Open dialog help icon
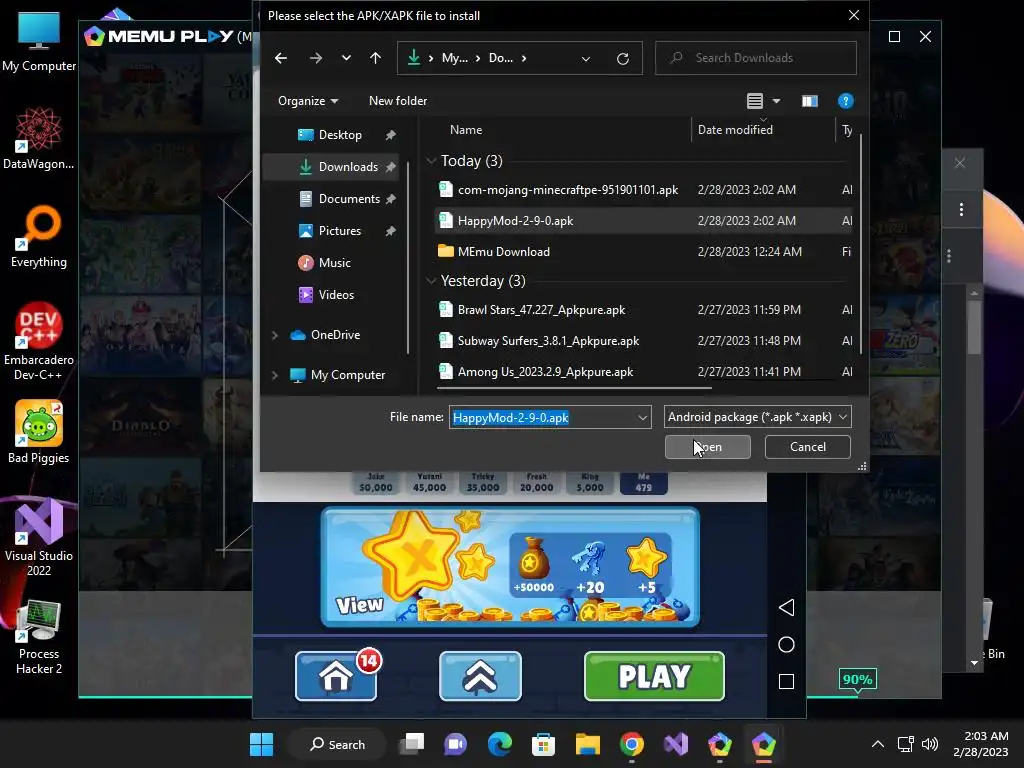This screenshot has width=1024, height=768. tap(846, 101)
